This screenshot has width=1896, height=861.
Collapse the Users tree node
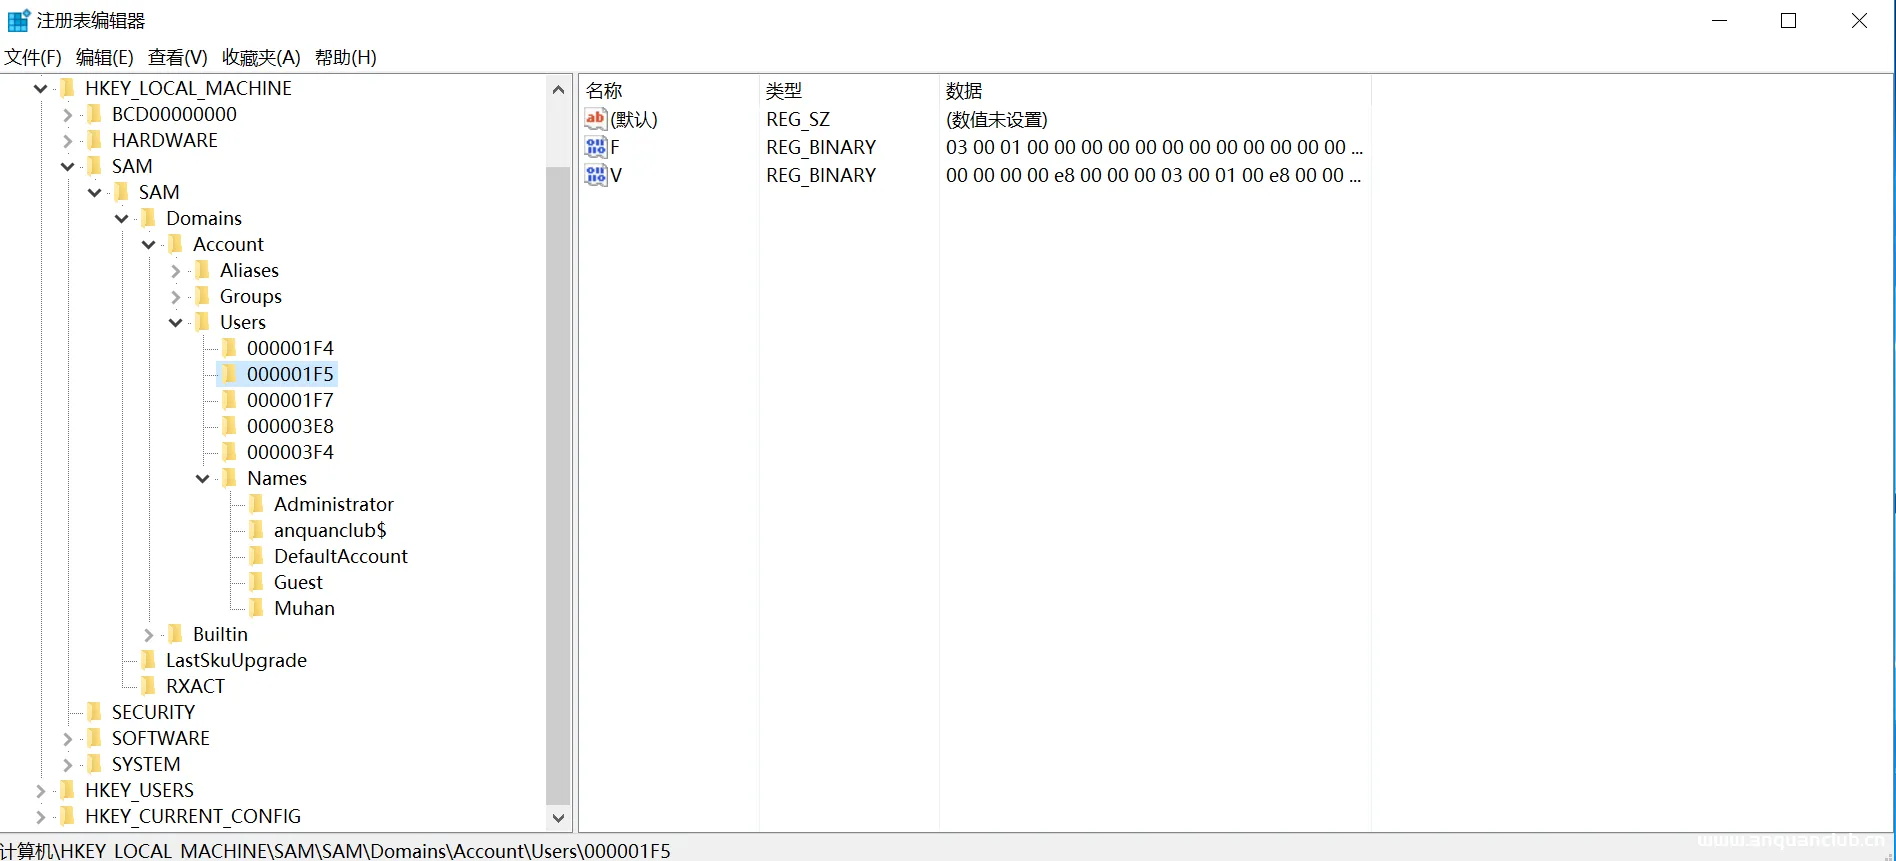pos(176,322)
